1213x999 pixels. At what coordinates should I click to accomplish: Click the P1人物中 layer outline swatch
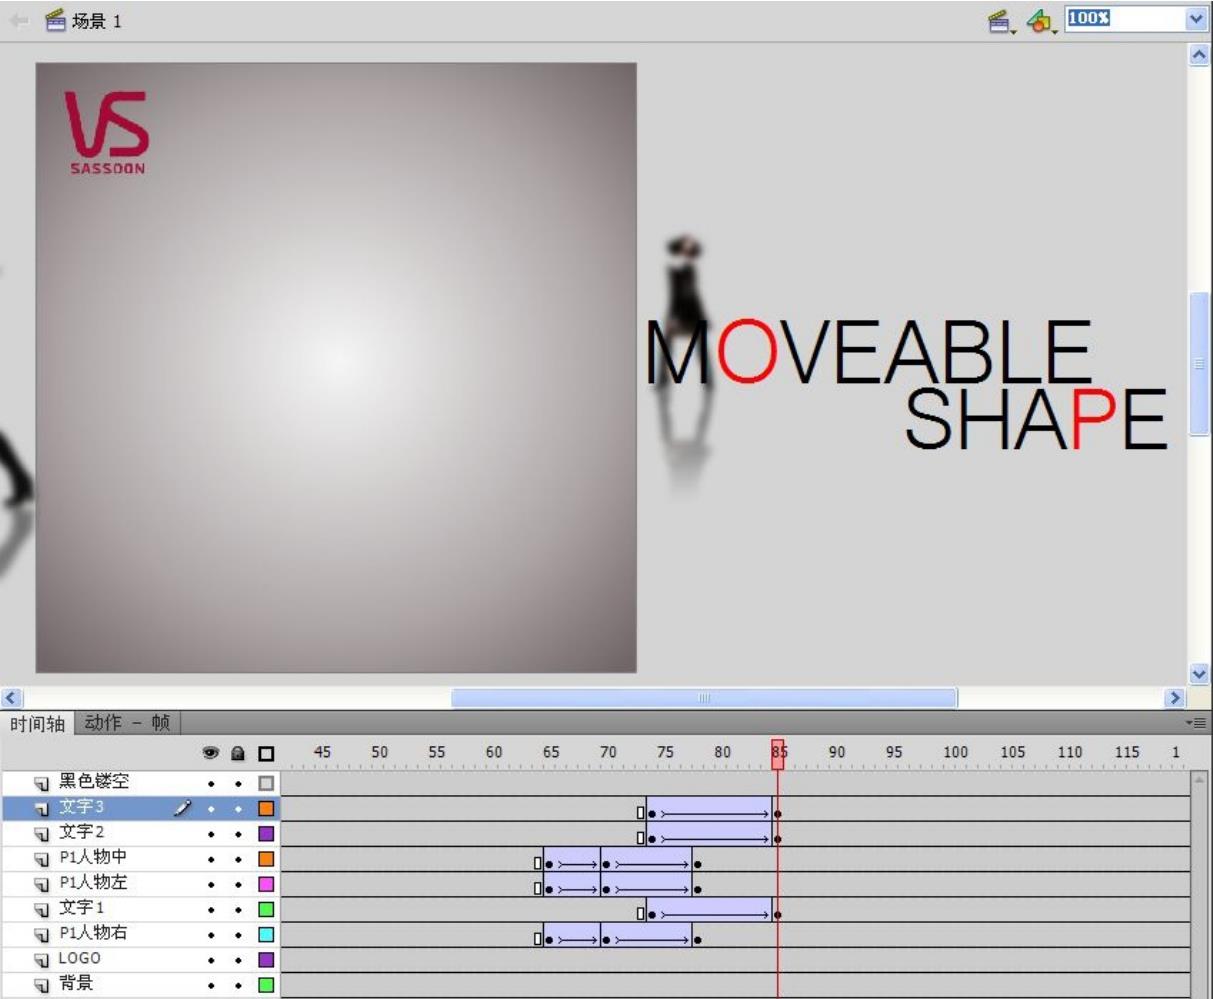click(x=266, y=859)
